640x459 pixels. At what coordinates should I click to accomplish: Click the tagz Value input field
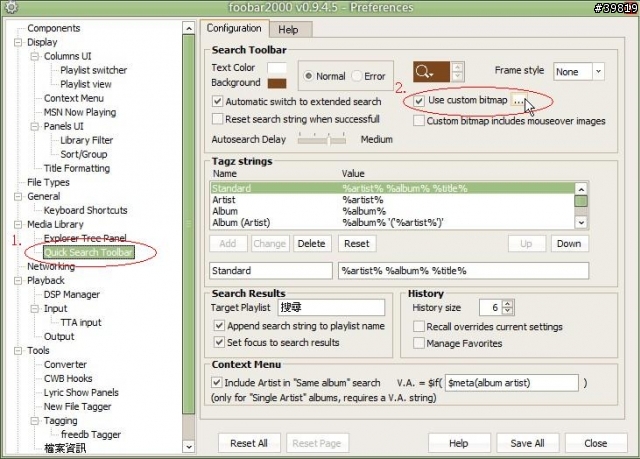(464, 271)
